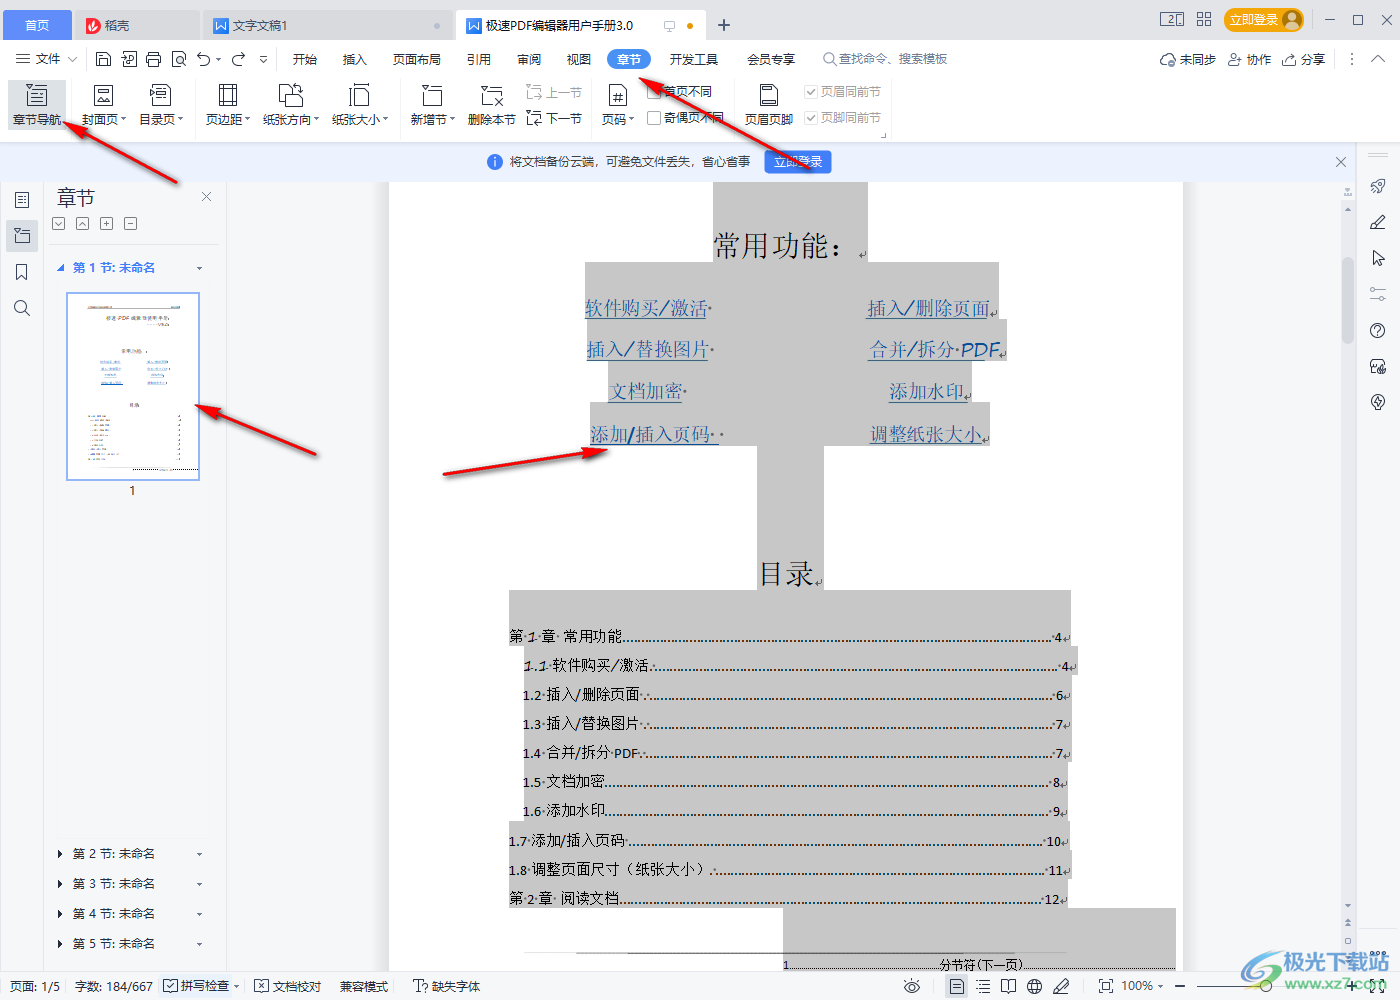
Task: Click the 新增节 add section icon
Action: pyautogui.click(x=432, y=95)
